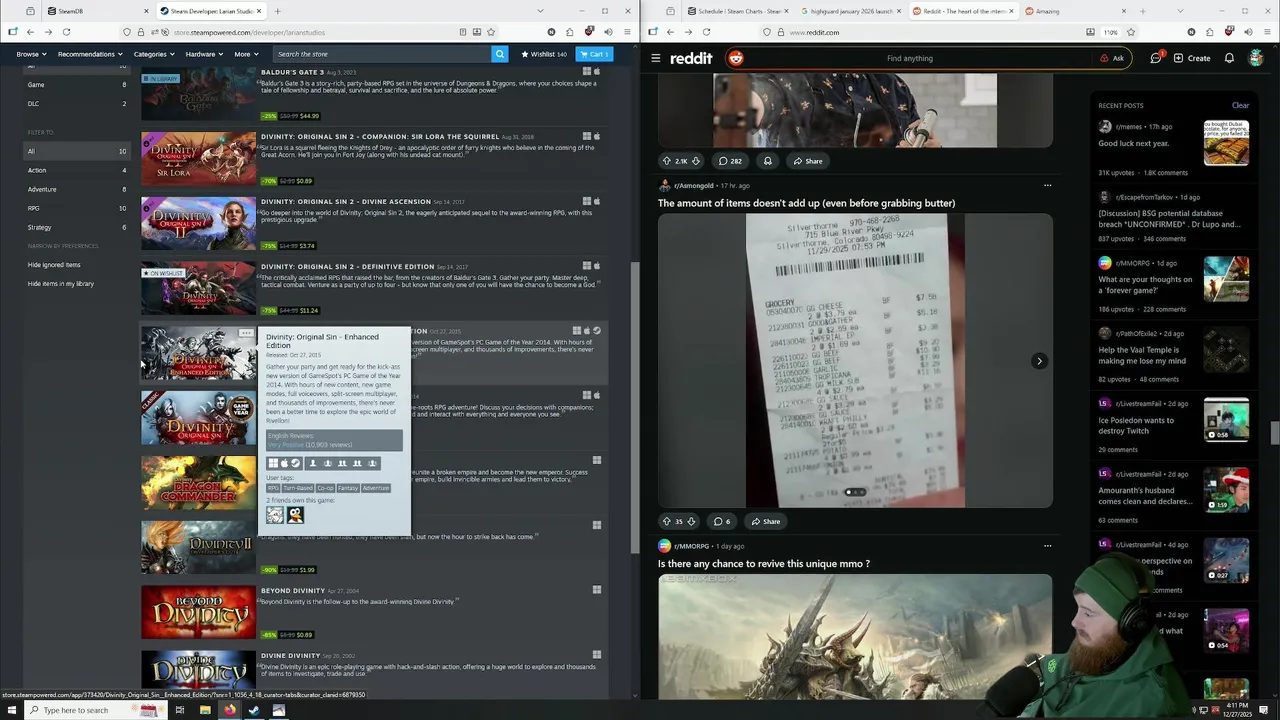This screenshot has height=720, width=1280.
Task: Go to next image in receipt gallery
Action: coord(1039,361)
